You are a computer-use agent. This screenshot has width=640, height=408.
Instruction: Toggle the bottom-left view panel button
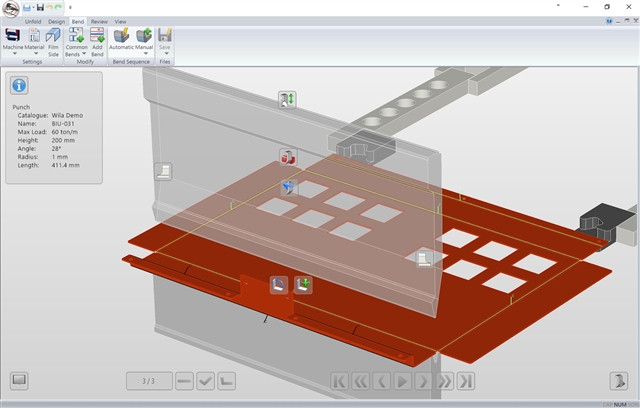pos(19,380)
